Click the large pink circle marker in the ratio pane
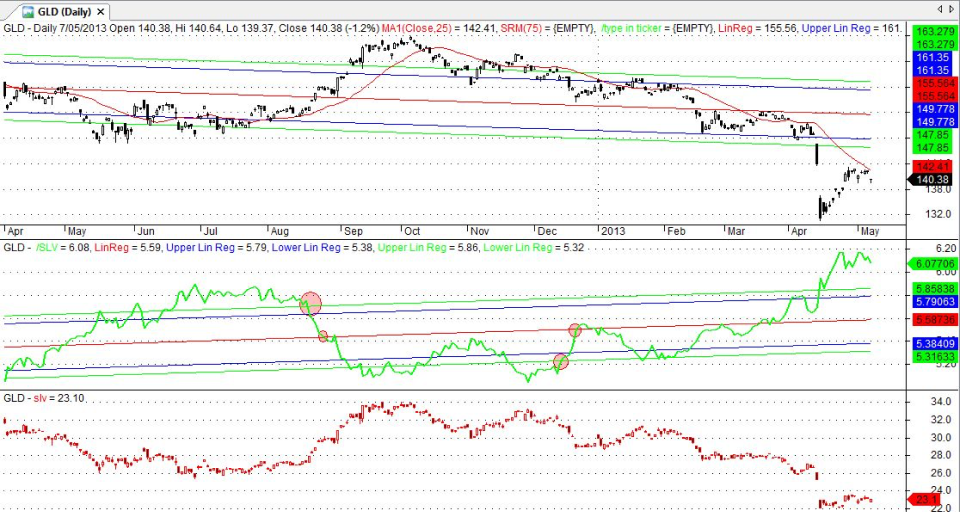The height and width of the screenshot is (512, 960). point(310,303)
